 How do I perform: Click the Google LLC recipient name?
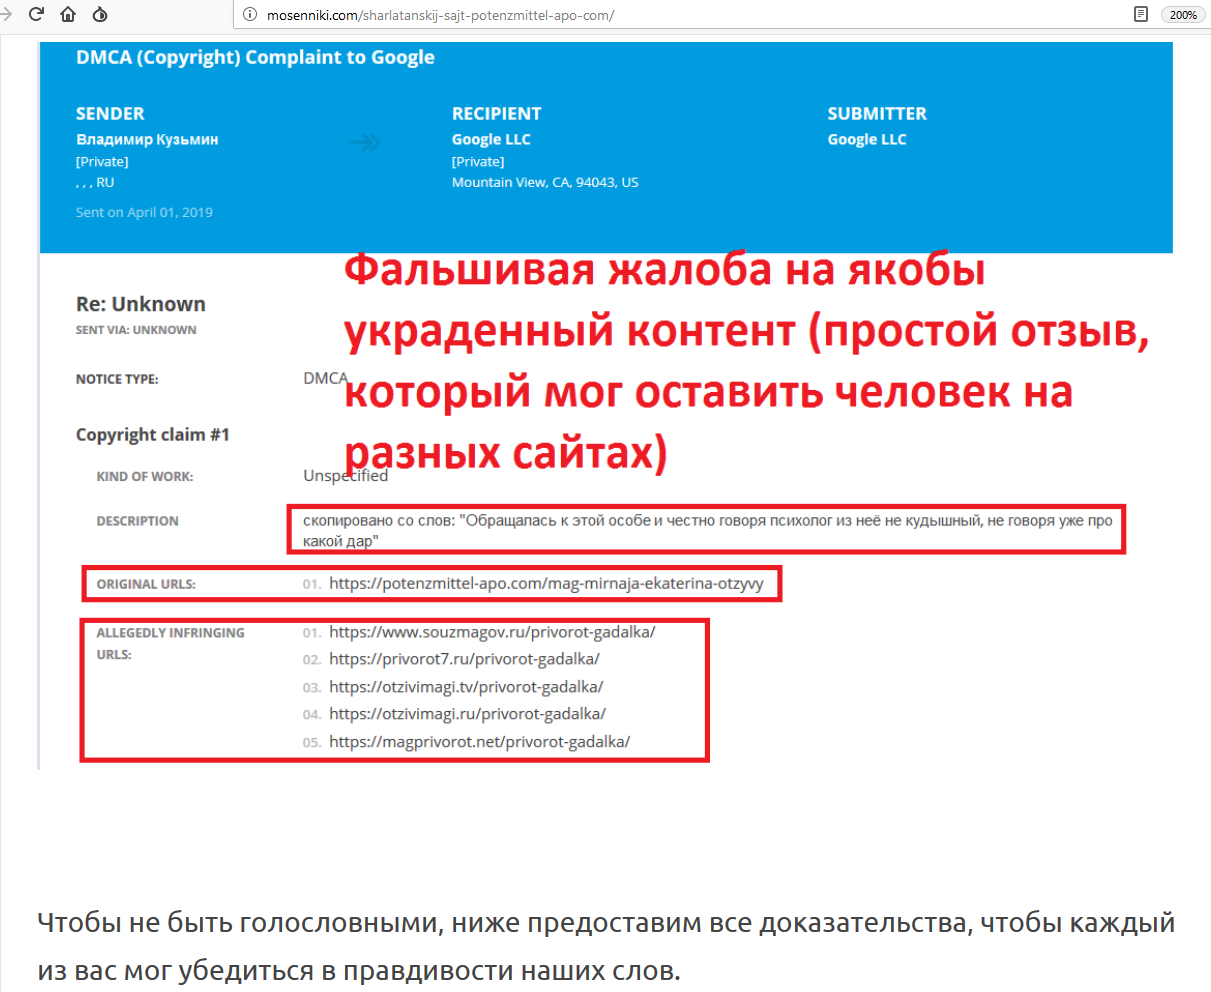tap(491, 140)
